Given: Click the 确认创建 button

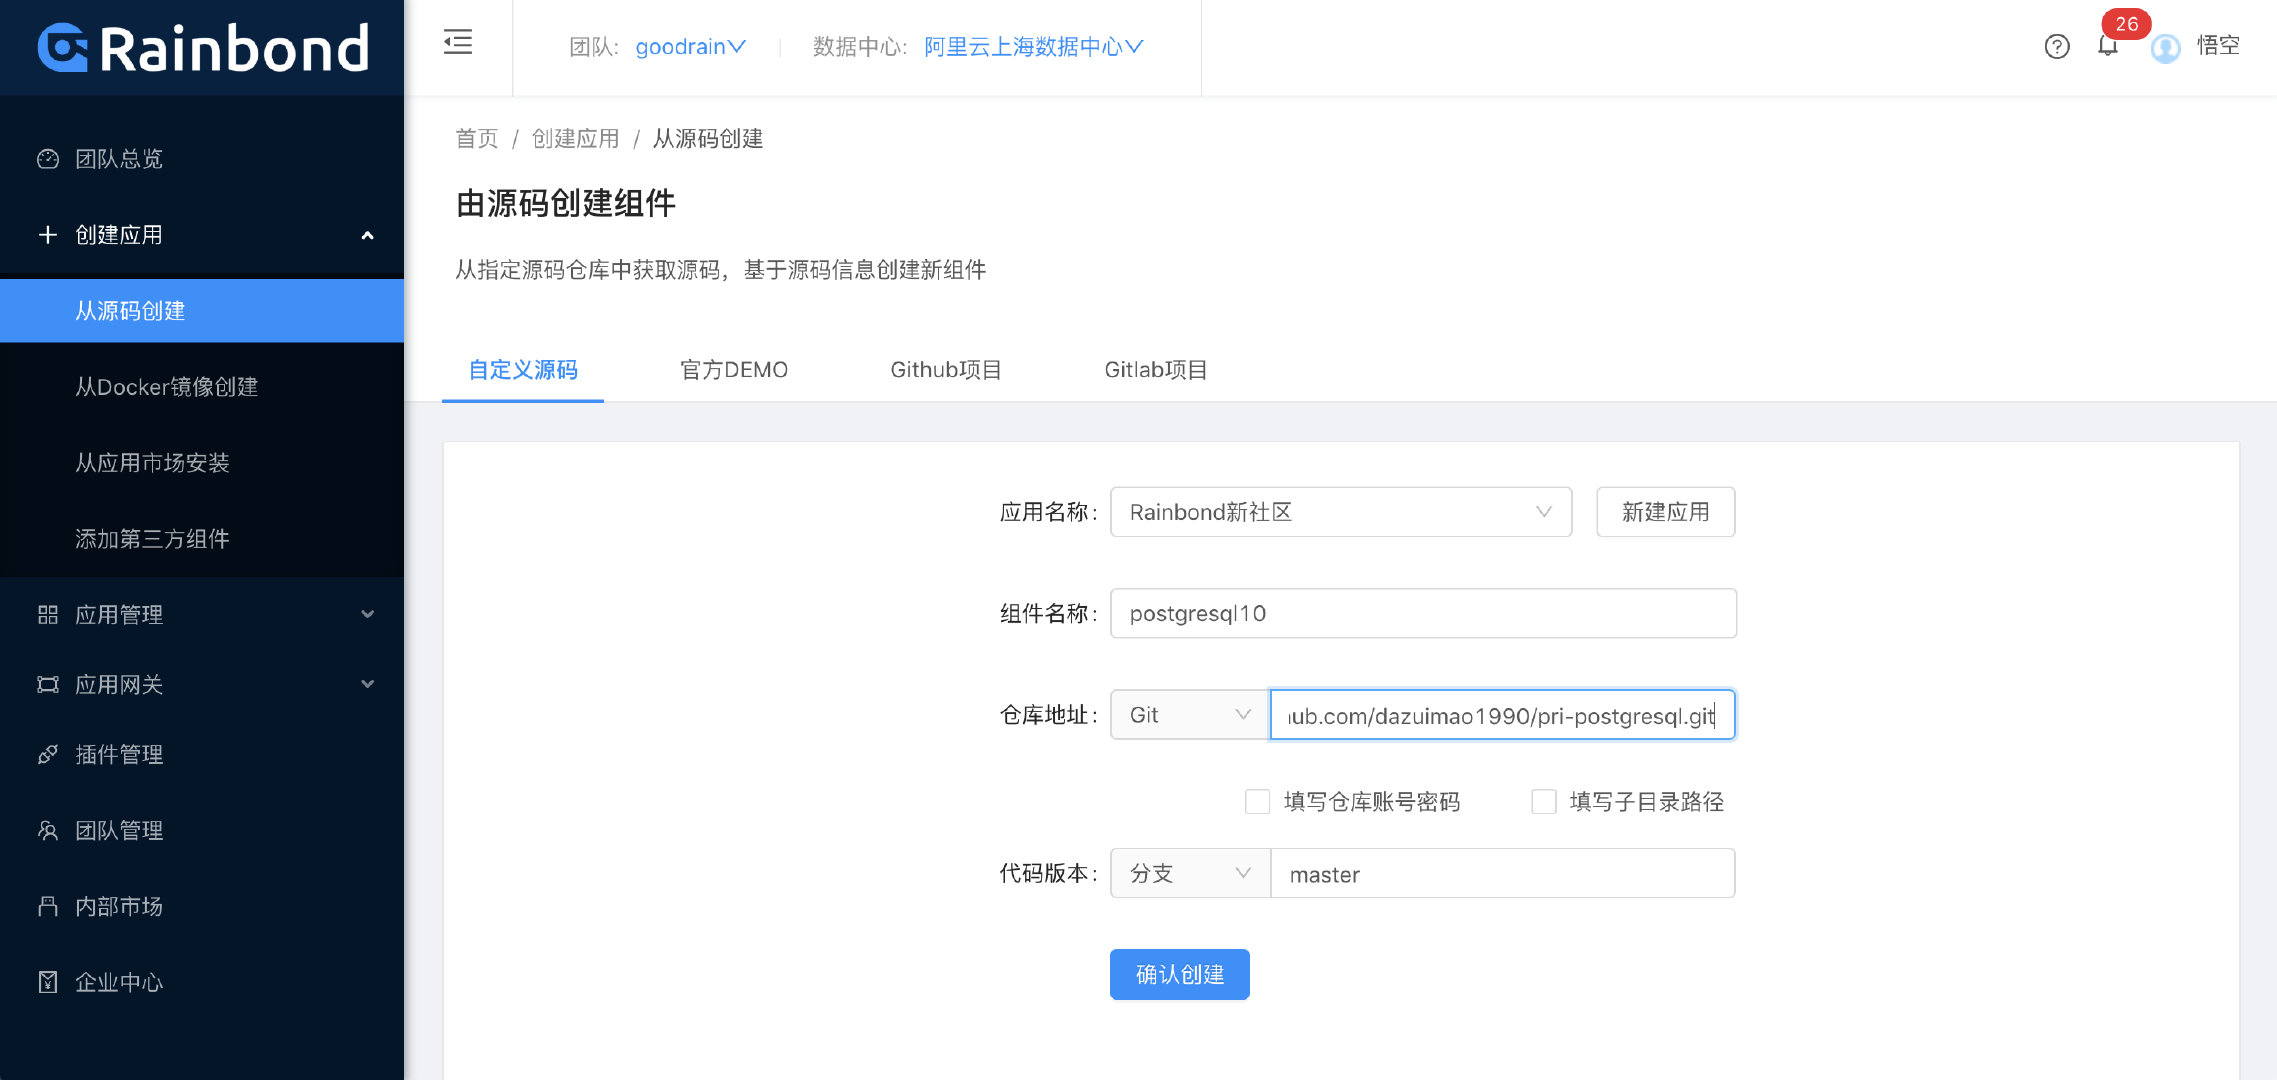Looking at the screenshot, I should click(x=1180, y=974).
